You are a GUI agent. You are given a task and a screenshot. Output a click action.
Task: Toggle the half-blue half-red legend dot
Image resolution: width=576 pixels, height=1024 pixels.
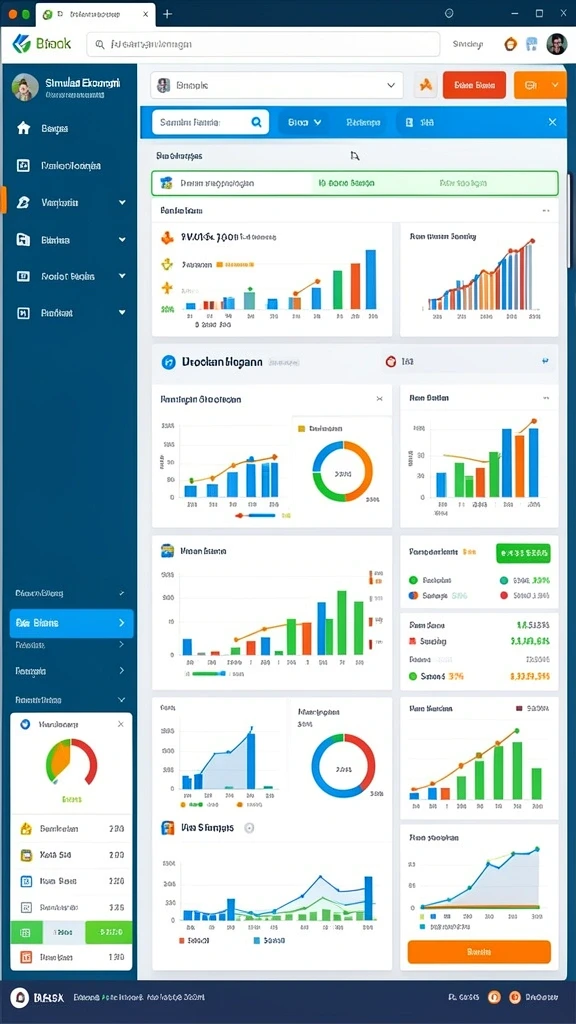[x=413, y=595]
